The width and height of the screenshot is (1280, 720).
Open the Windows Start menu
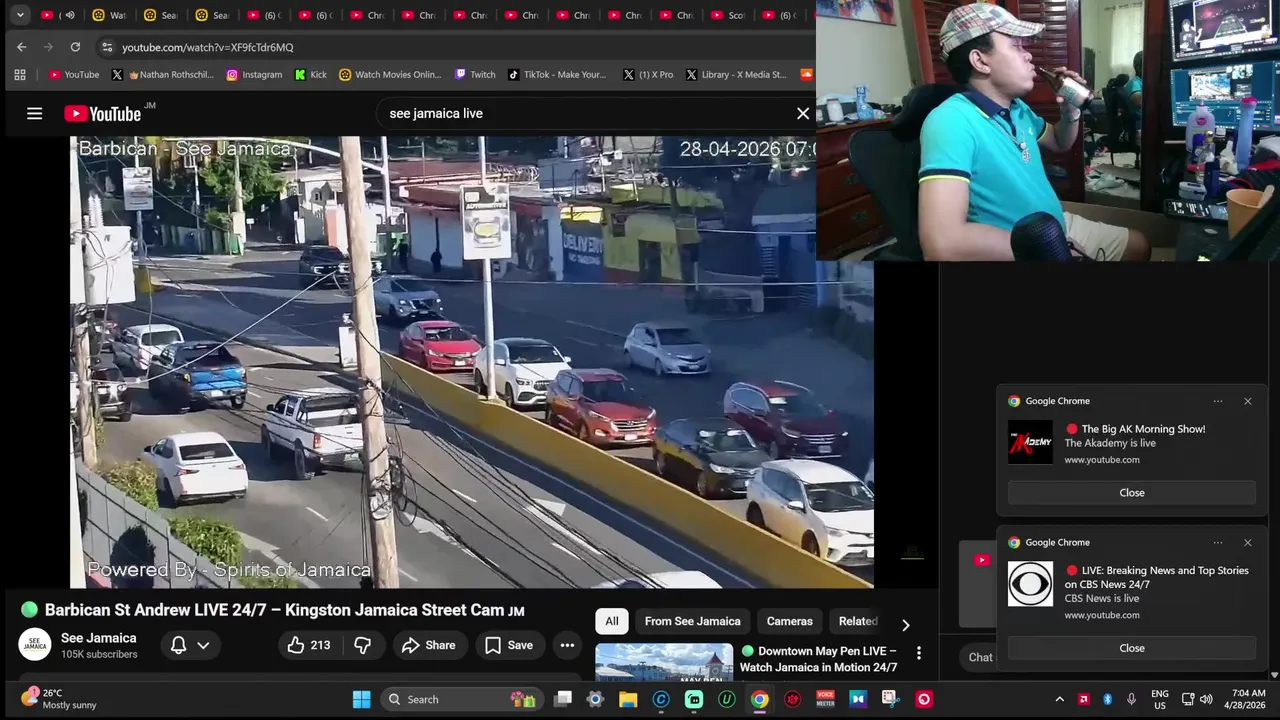click(361, 699)
